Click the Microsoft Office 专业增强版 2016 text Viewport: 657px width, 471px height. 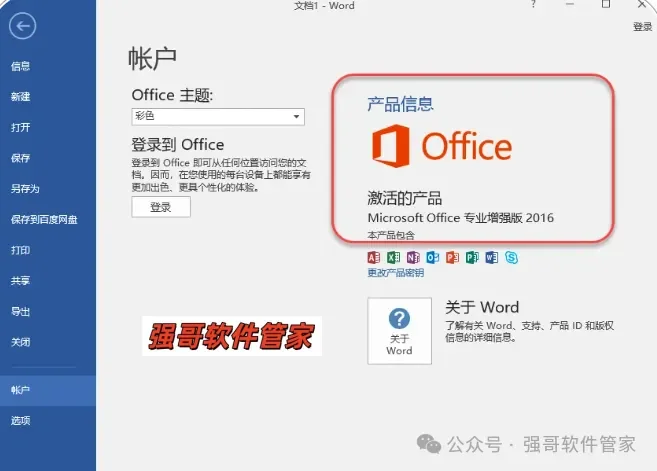[460, 218]
